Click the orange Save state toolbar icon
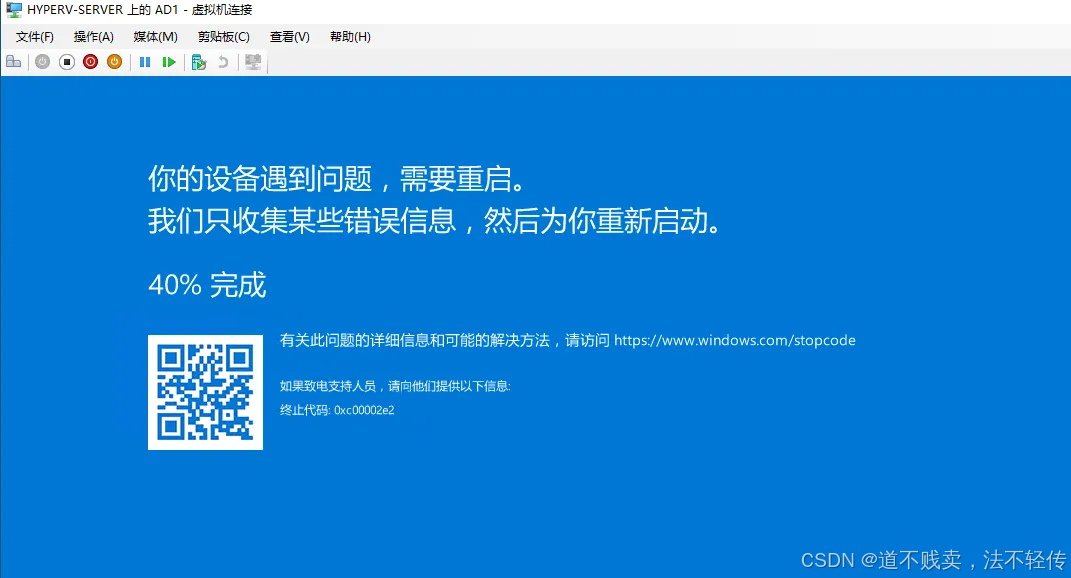1071x578 pixels. pos(114,62)
